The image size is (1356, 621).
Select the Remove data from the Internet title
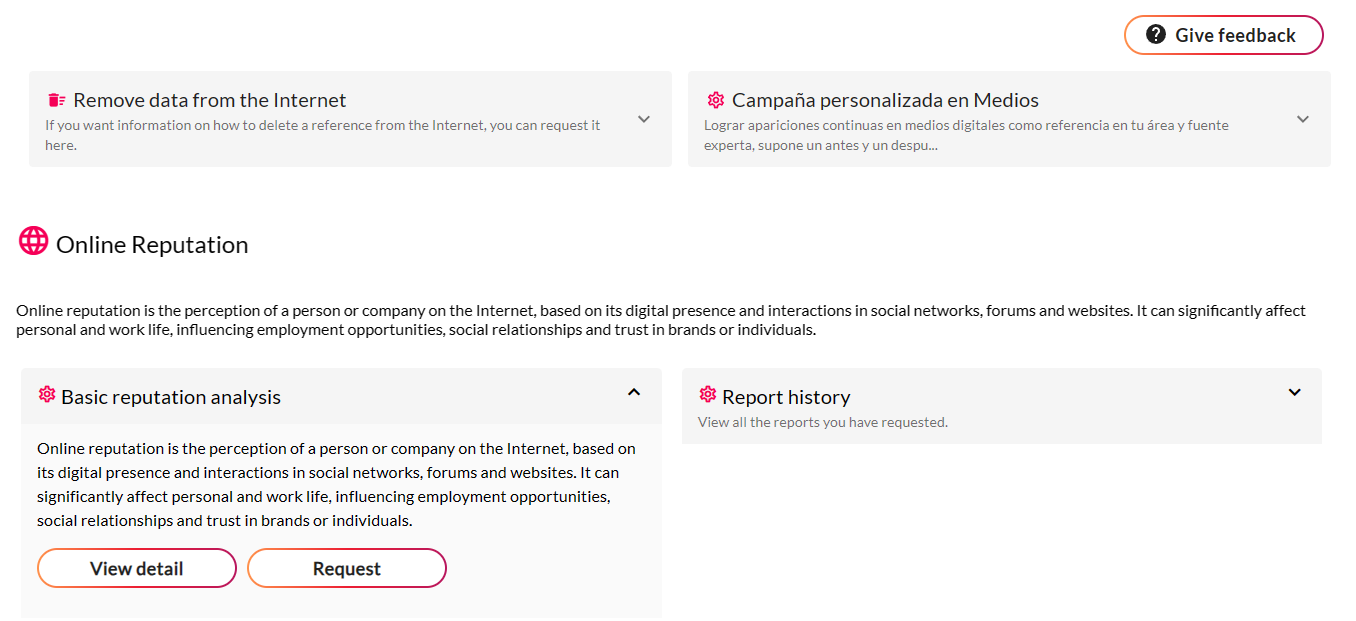[210, 100]
